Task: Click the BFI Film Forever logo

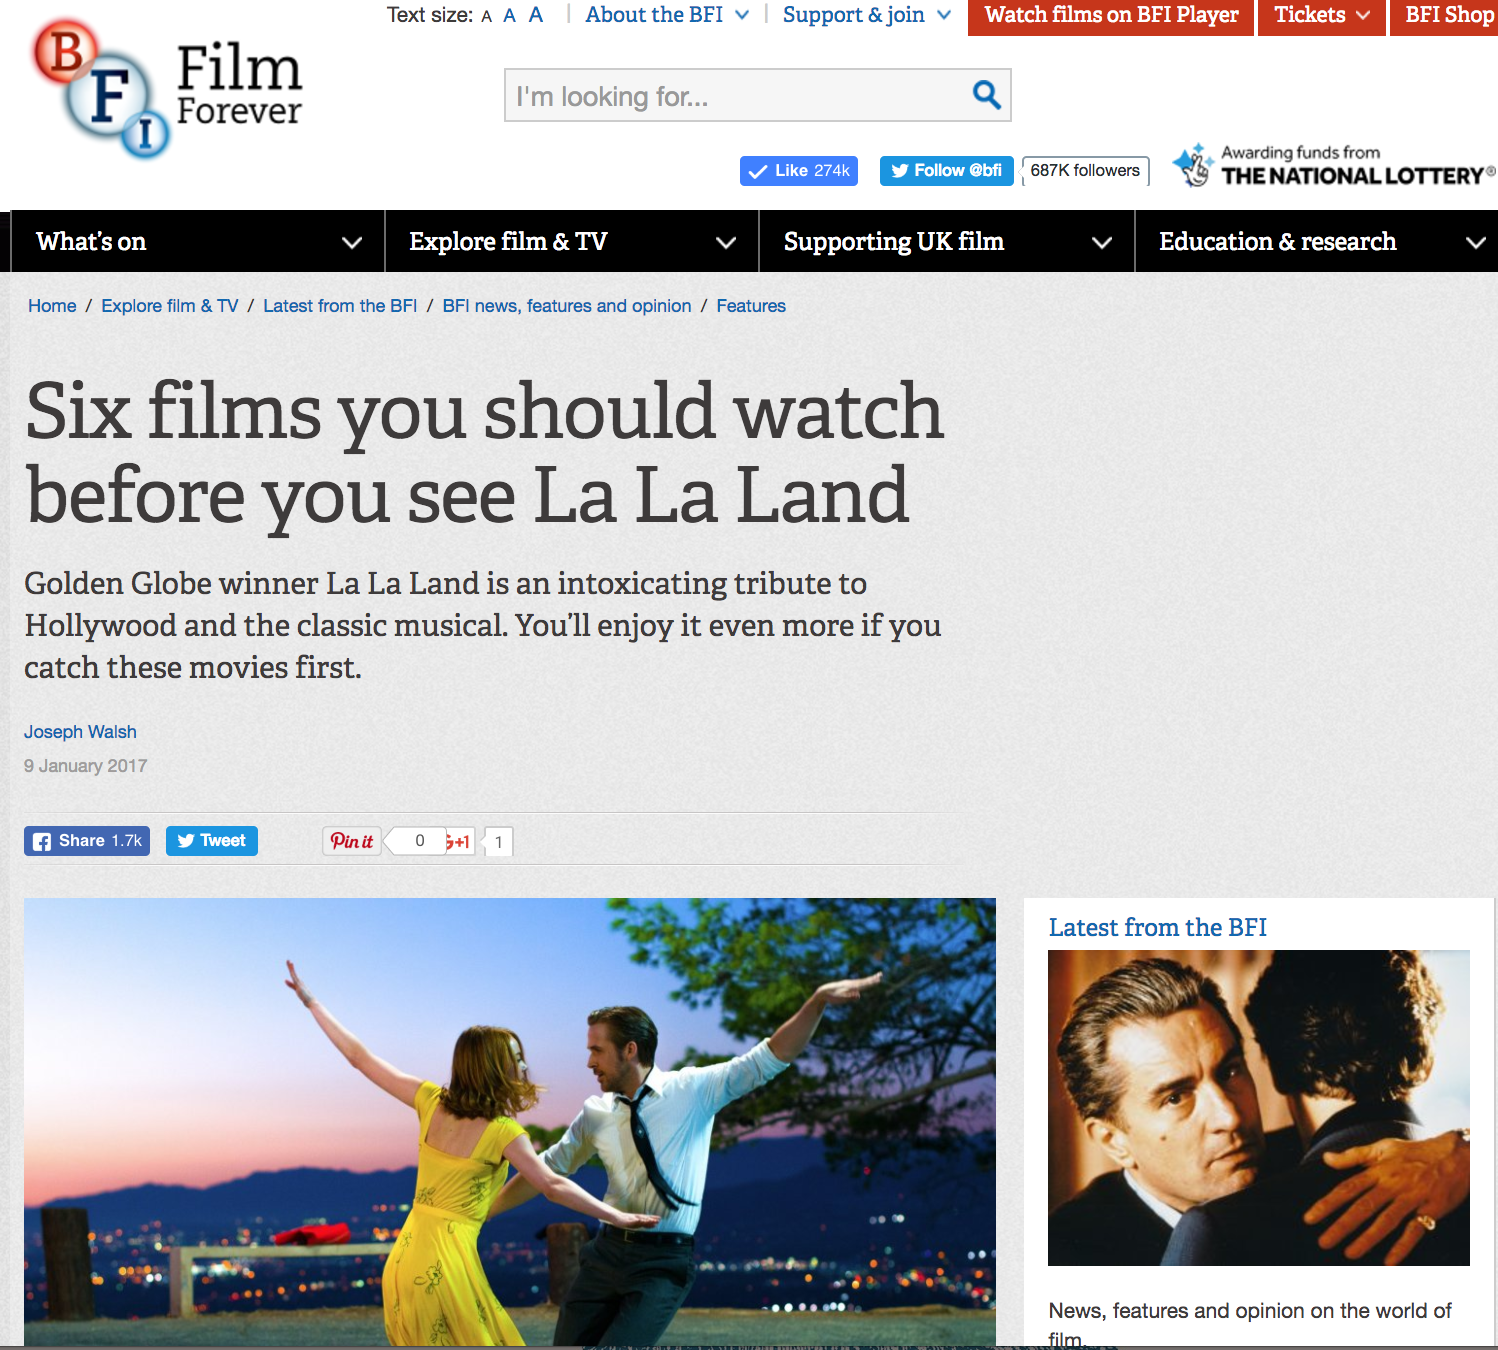Action: click(167, 88)
